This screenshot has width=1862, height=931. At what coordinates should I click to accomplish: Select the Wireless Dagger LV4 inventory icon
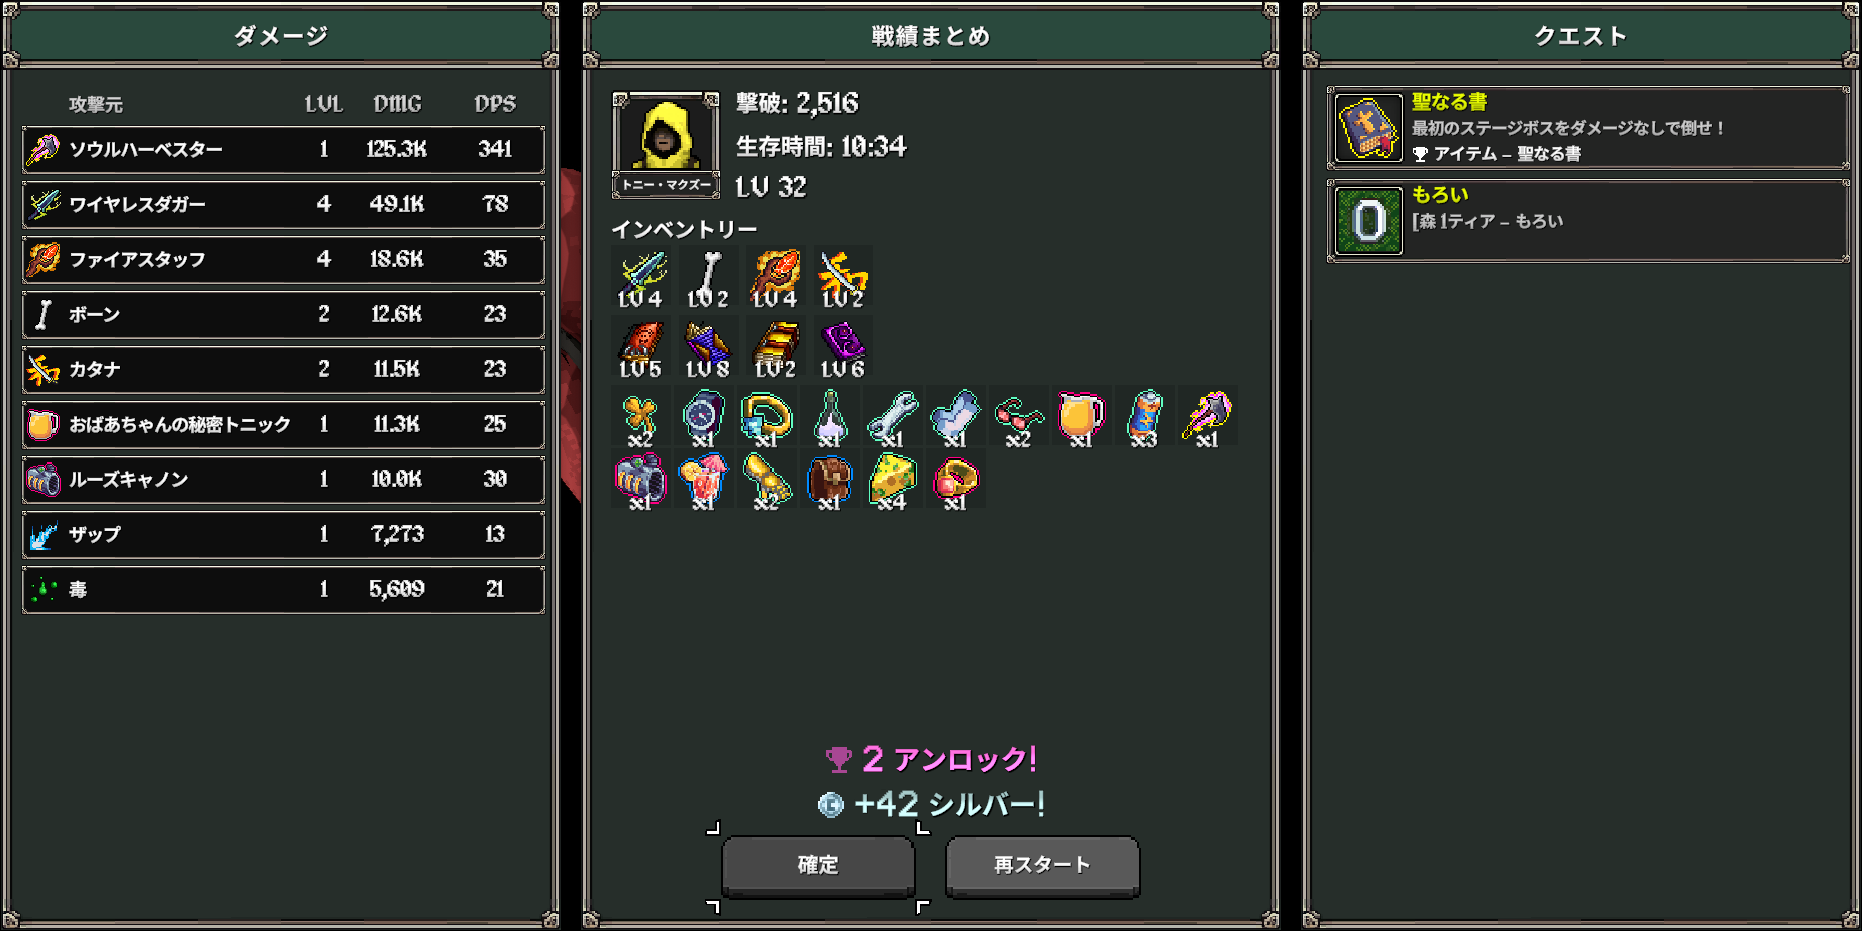click(641, 278)
